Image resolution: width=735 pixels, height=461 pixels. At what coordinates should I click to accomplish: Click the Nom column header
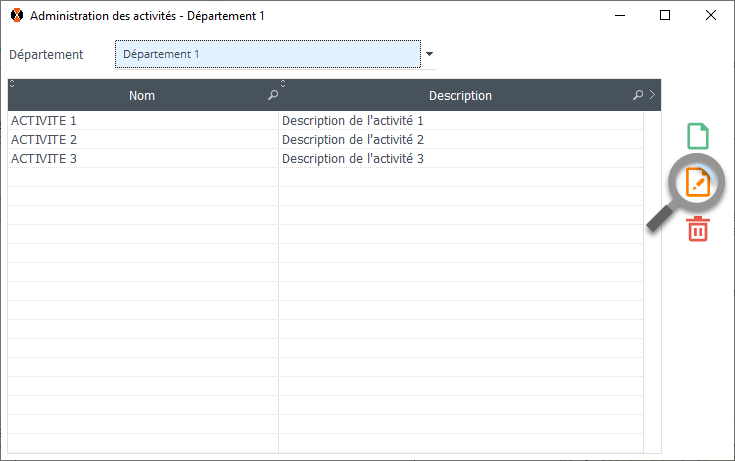pos(142,96)
